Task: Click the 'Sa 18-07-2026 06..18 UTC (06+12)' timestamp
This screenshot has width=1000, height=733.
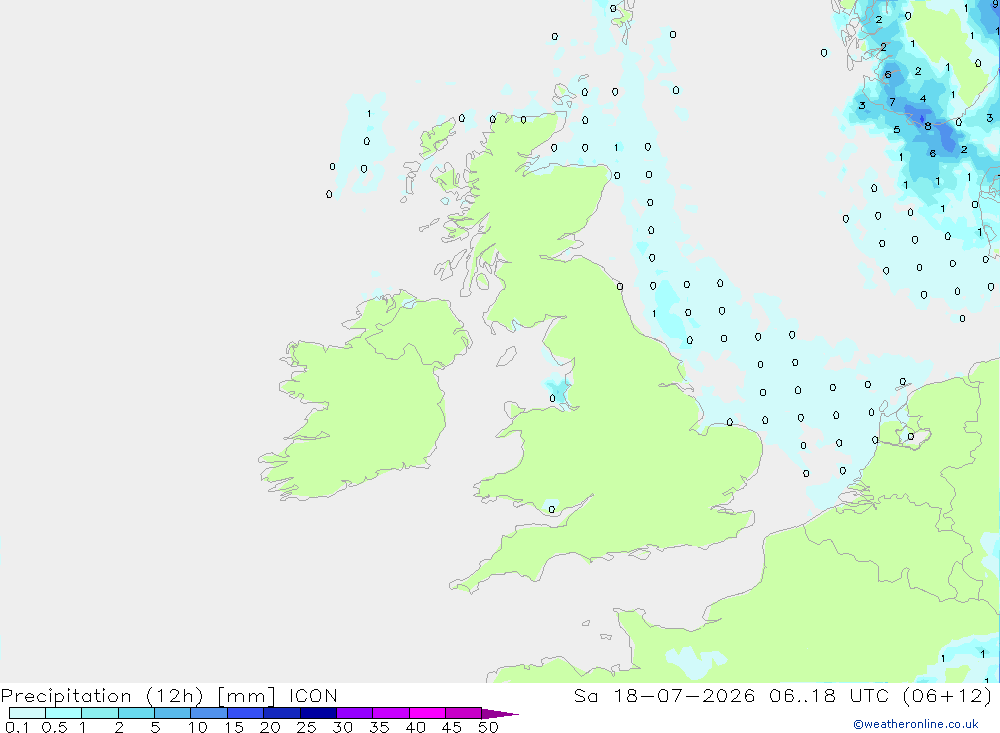Action: pos(783,695)
